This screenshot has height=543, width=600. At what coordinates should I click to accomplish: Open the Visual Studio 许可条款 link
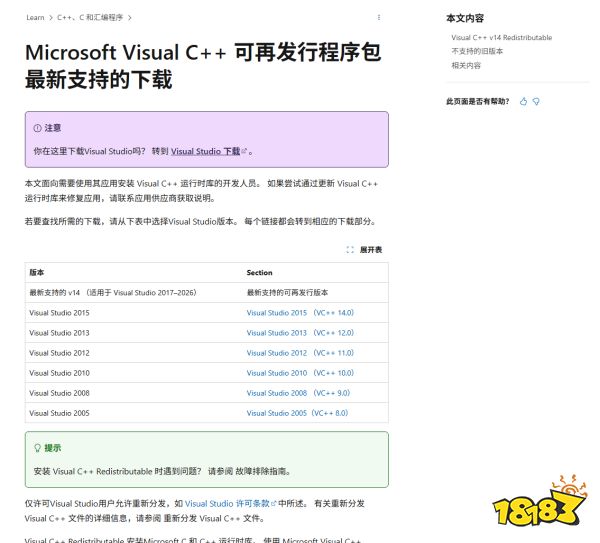click(x=227, y=504)
